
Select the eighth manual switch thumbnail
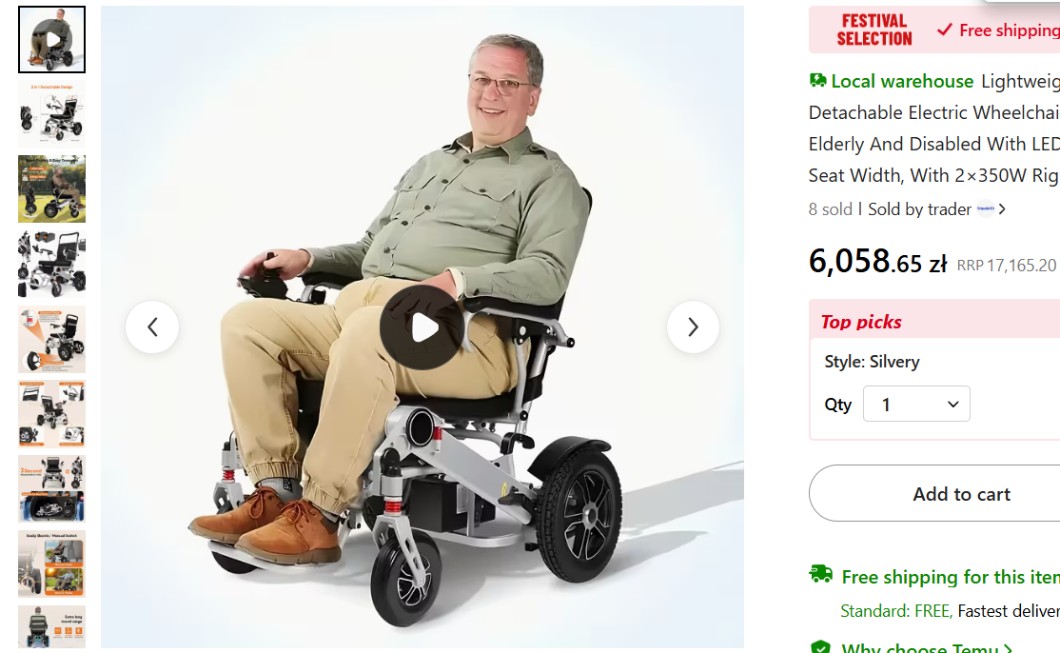52,564
